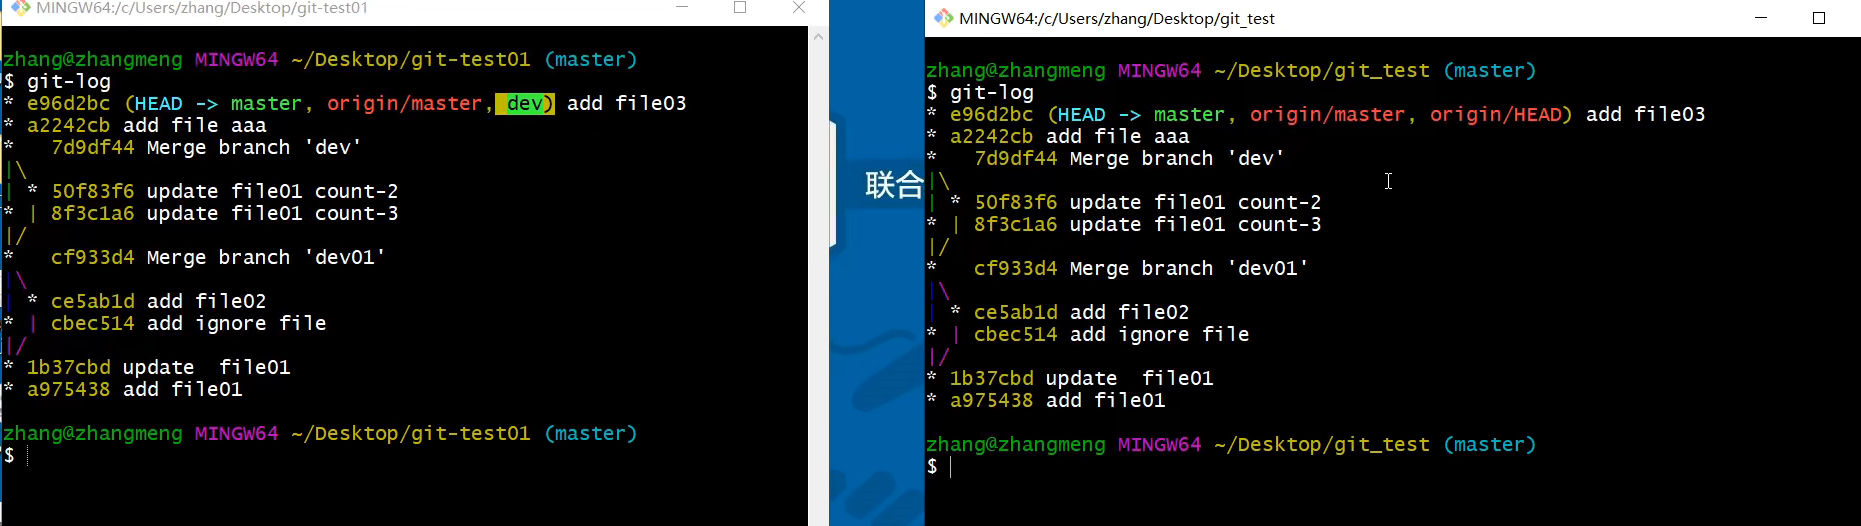Click hash 50f83f6 in the git_test window
This screenshot has width=1861, height=526.
coord(1016,202)
